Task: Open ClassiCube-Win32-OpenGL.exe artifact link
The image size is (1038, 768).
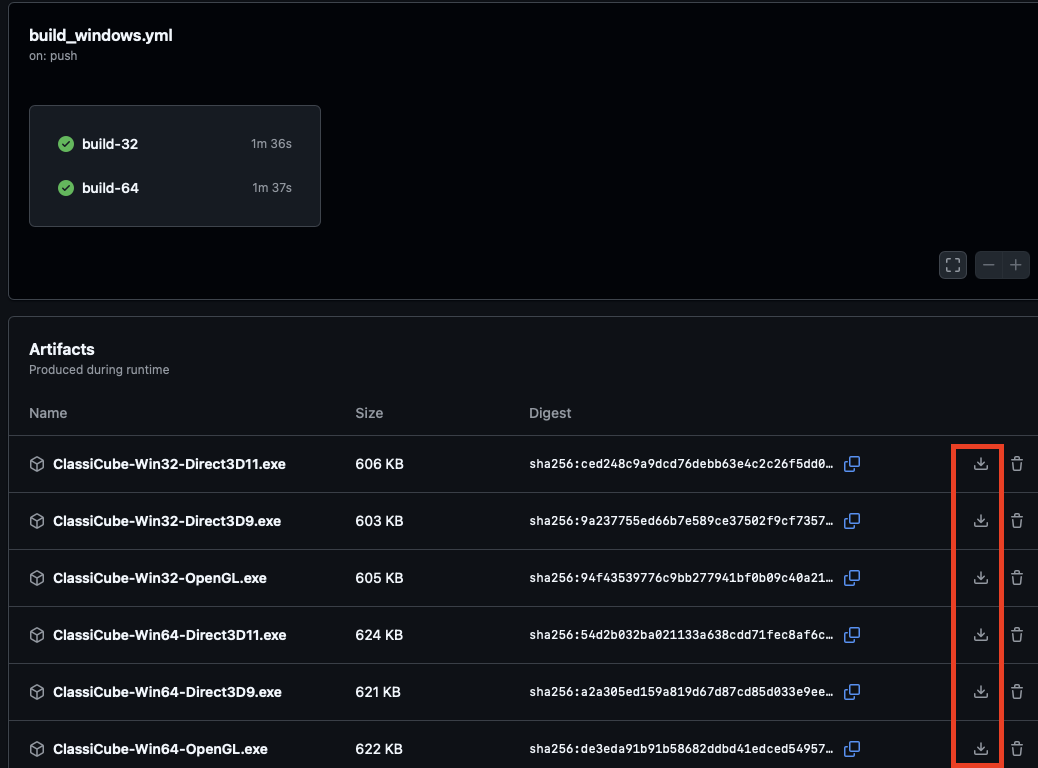Action: tap(160, 578)
